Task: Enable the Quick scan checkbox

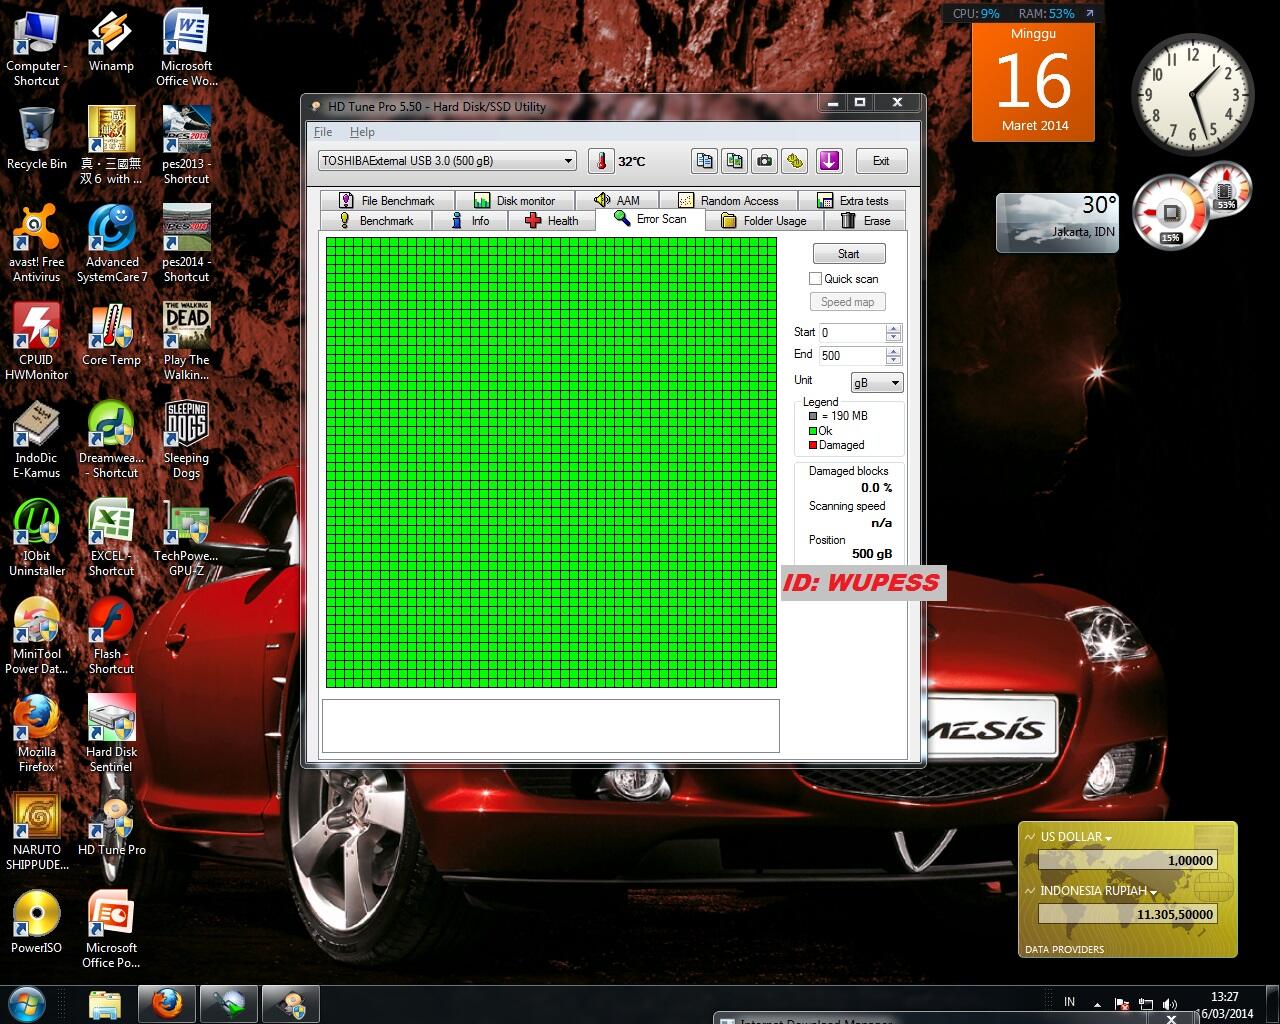Action: [x=815, y=279]
